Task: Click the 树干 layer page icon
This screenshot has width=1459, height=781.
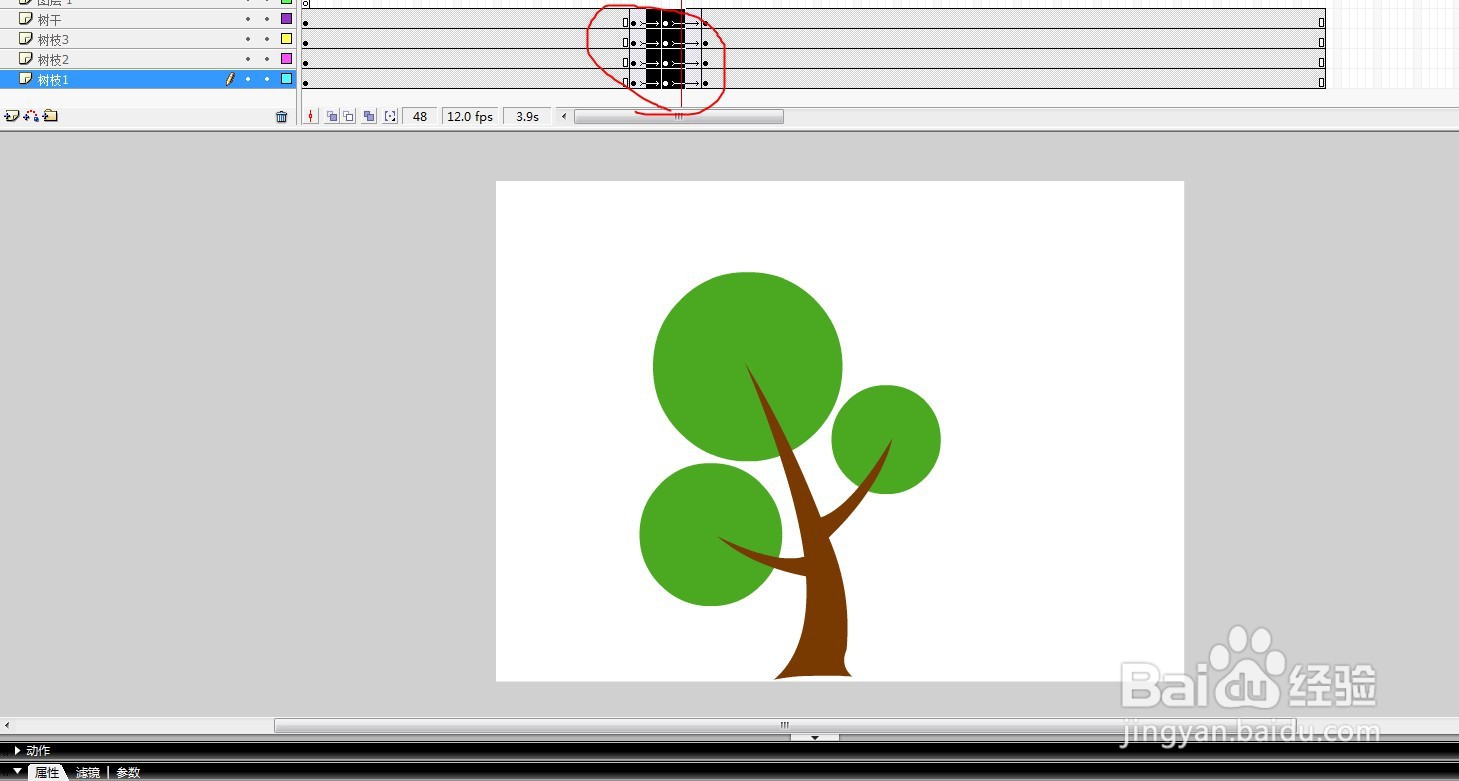Action: [26, 19]
